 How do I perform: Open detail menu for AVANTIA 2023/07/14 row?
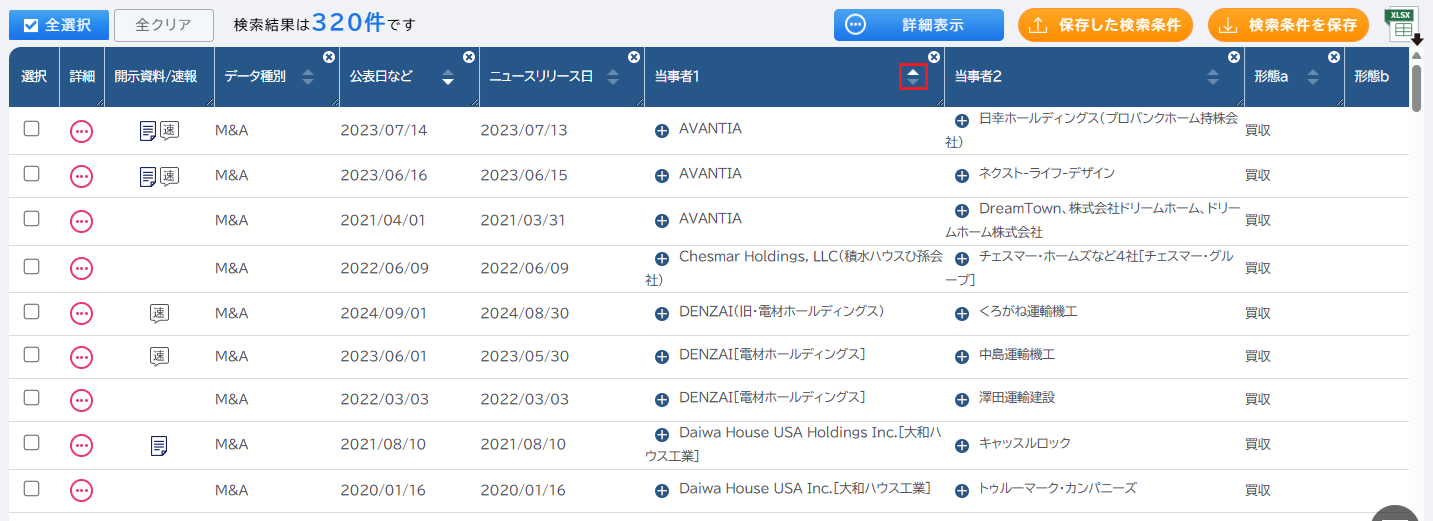(82, 131)
